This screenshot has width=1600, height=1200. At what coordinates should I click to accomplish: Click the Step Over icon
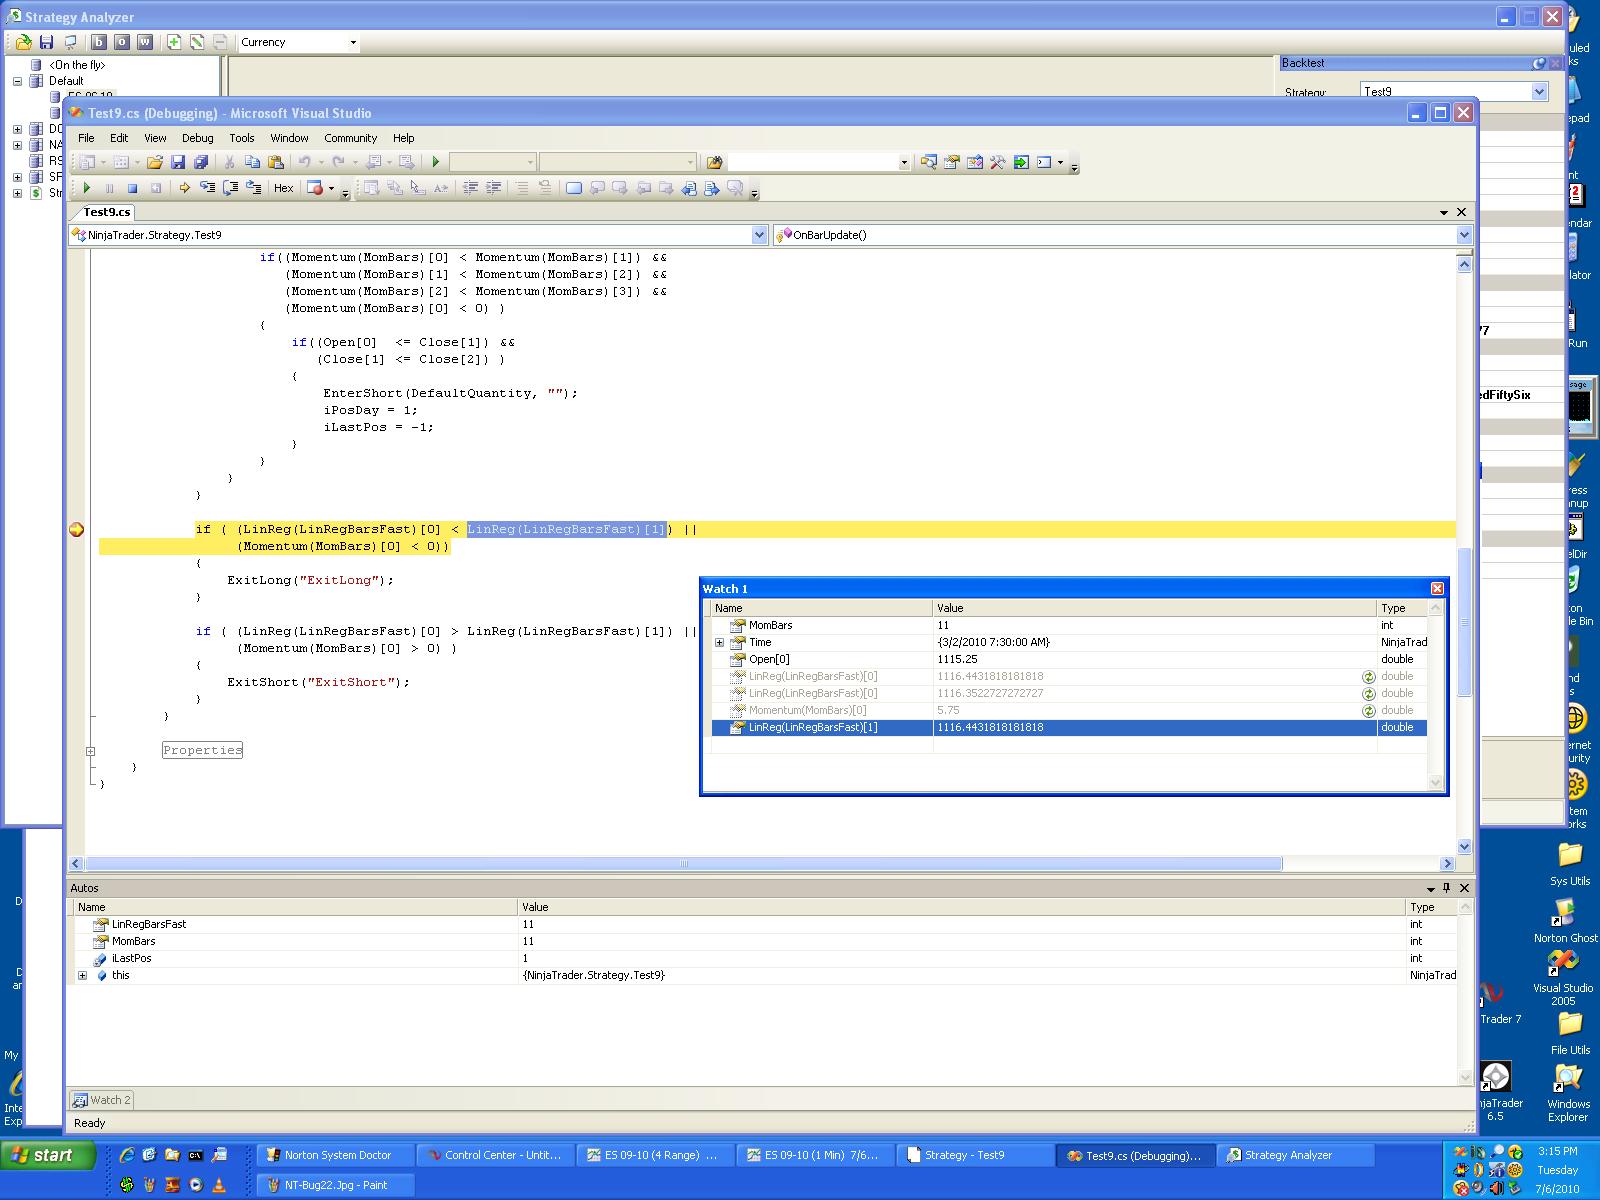click(230, 188)
